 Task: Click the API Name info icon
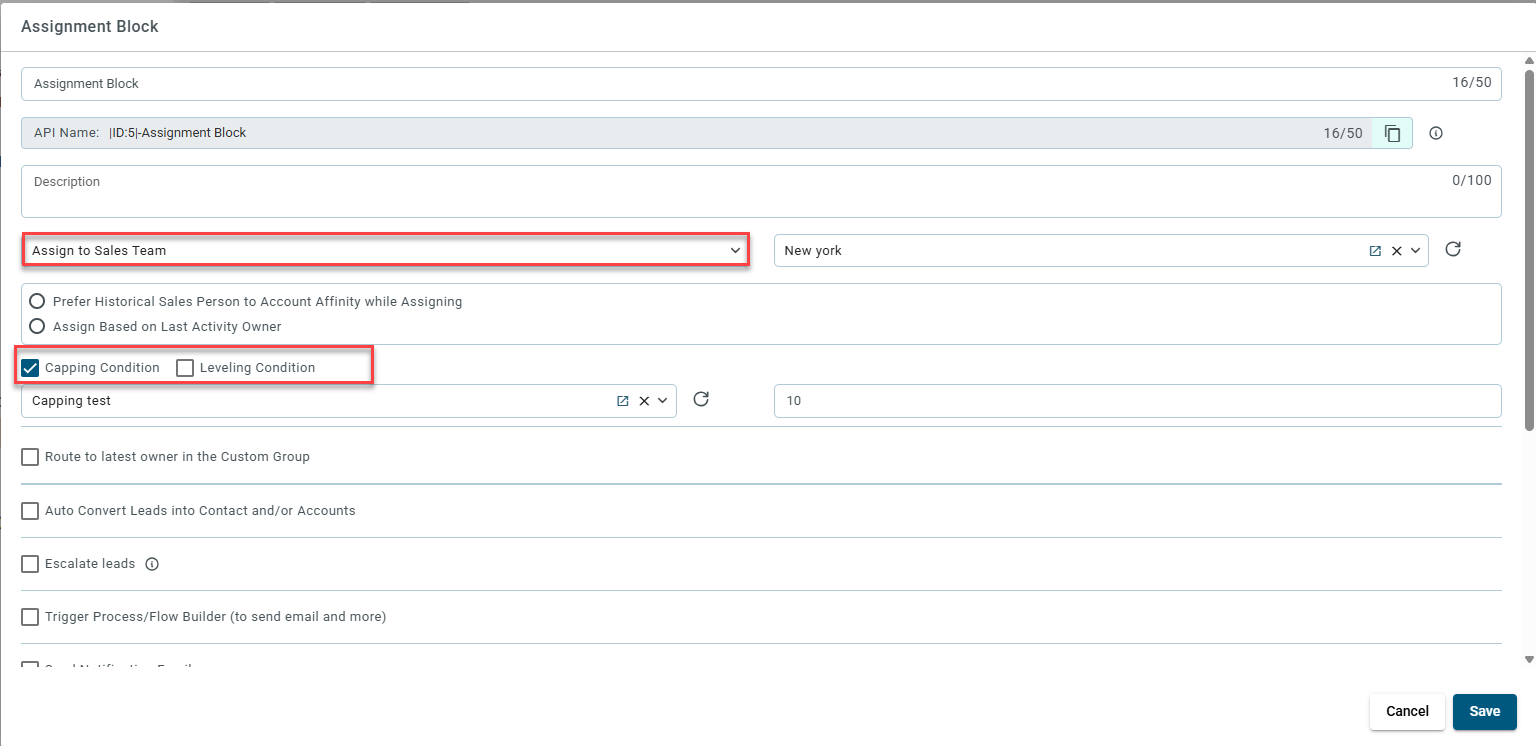[x=1436, y=133]
